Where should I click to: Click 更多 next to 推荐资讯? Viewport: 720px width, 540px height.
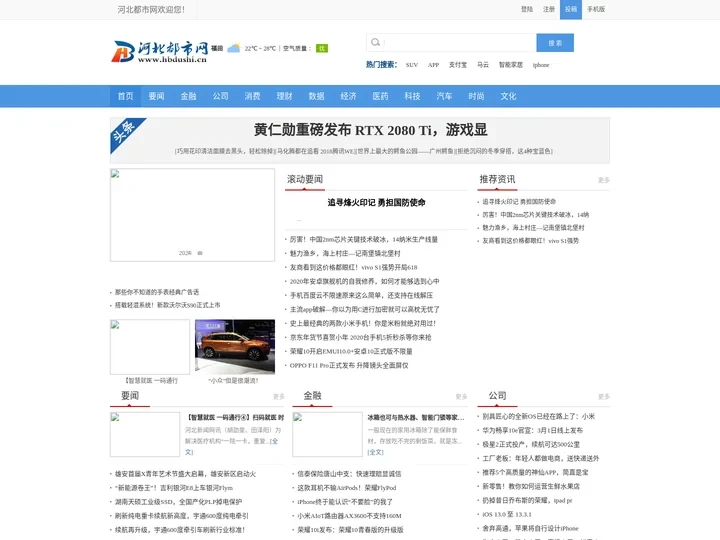click(603, 180)
